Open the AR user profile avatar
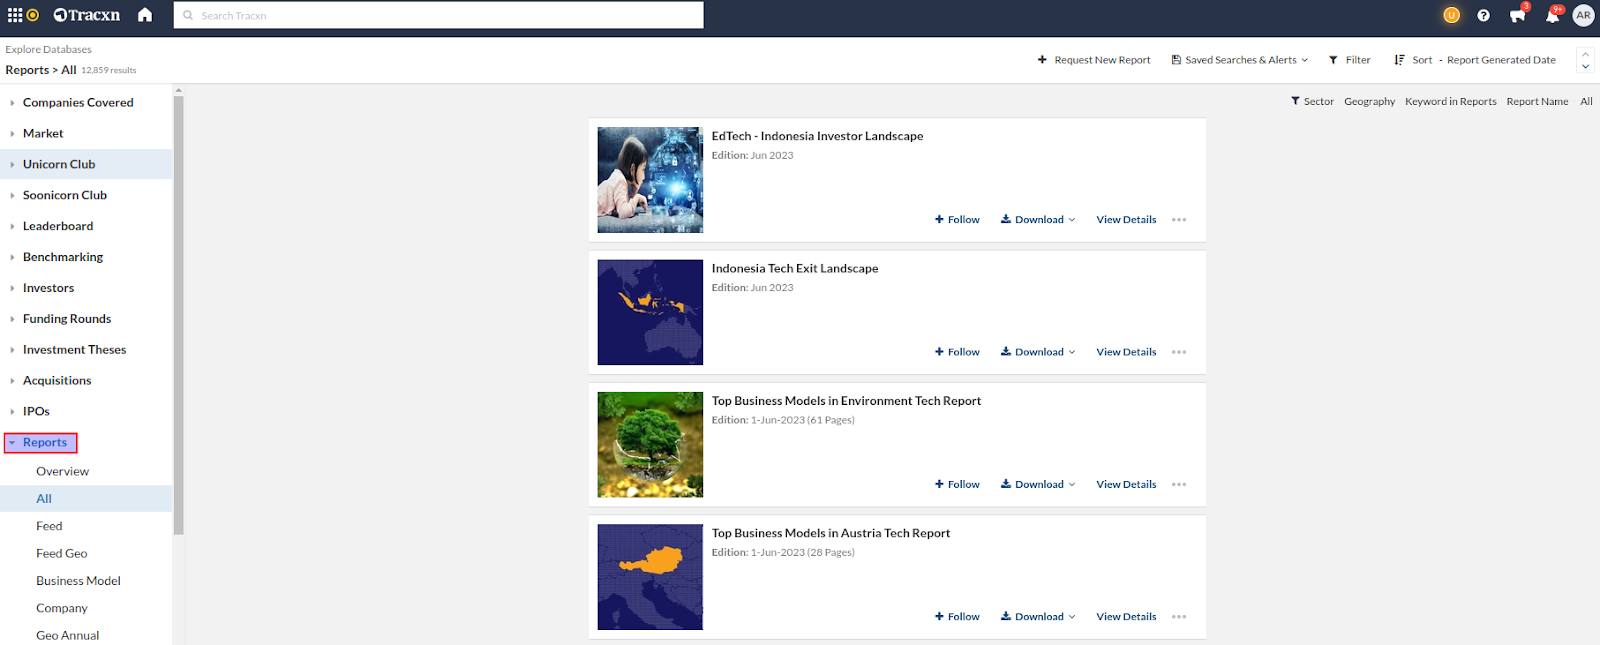1600x645 pixels. coord(1583,15)
